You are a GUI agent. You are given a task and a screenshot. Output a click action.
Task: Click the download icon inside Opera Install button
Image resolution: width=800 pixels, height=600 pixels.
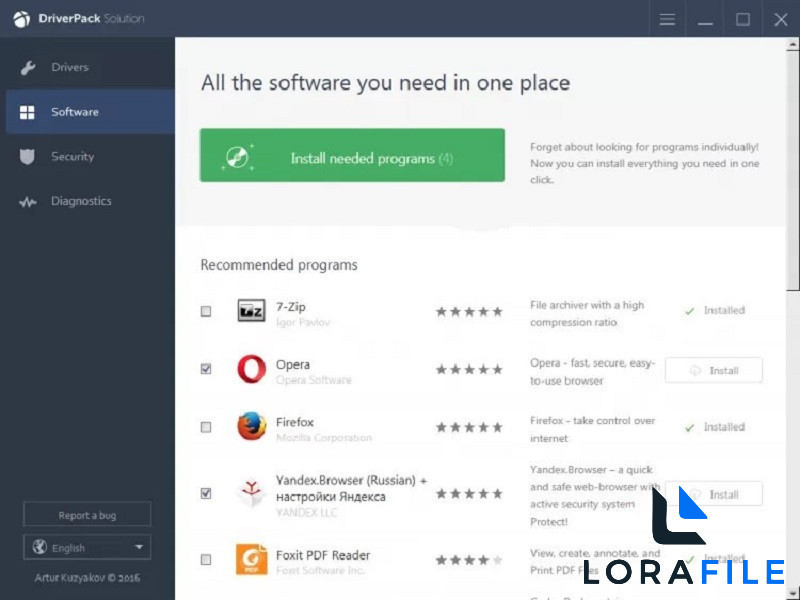point(695,370)
